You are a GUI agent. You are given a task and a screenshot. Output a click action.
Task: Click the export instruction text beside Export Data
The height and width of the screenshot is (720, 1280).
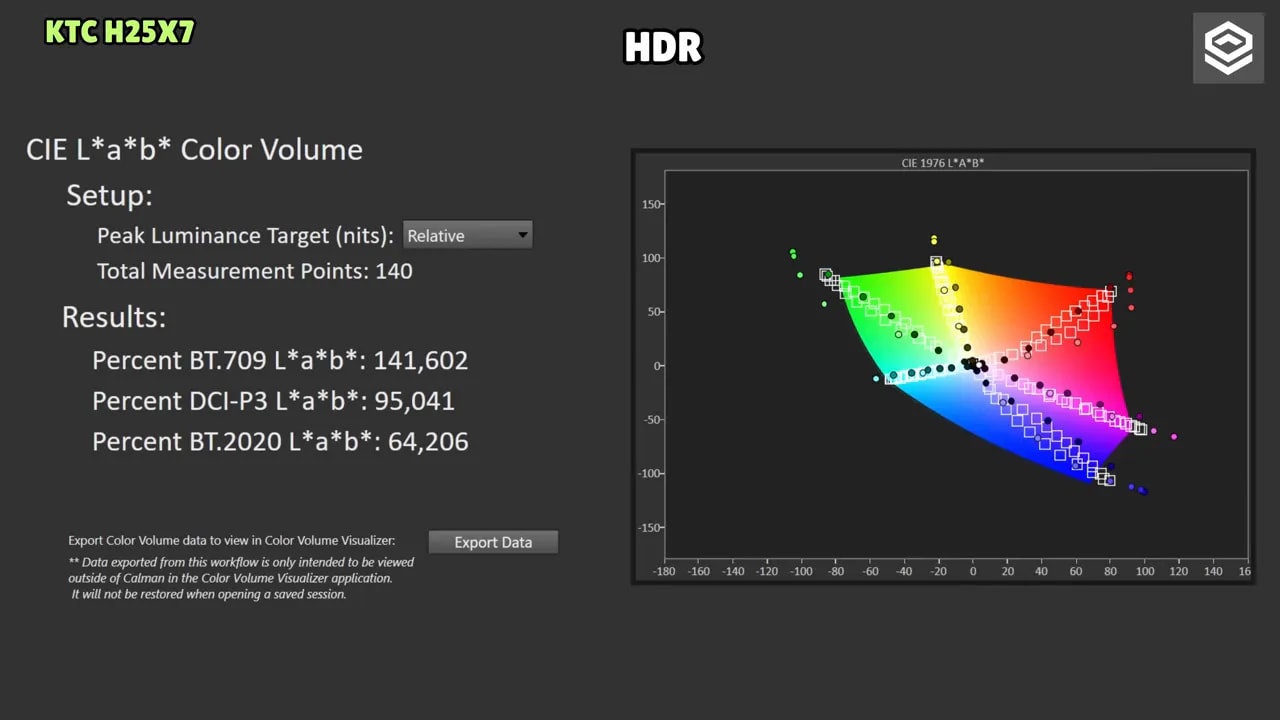pyautogui.click(x=232, y=541)
